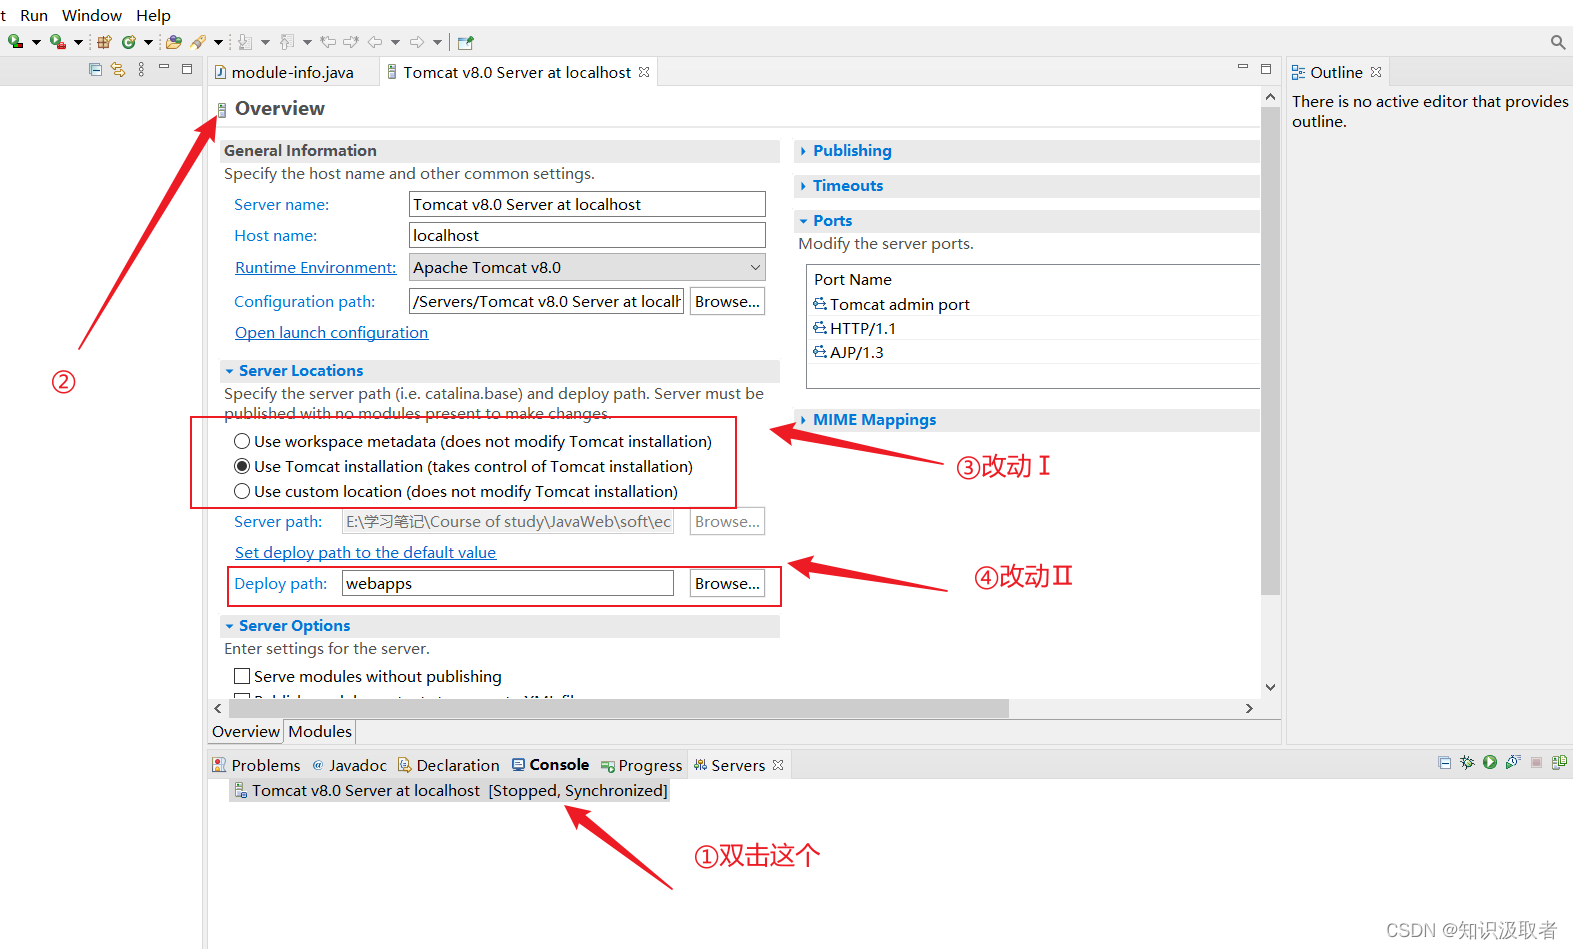Select Use custom location radio option

(242, 491)
